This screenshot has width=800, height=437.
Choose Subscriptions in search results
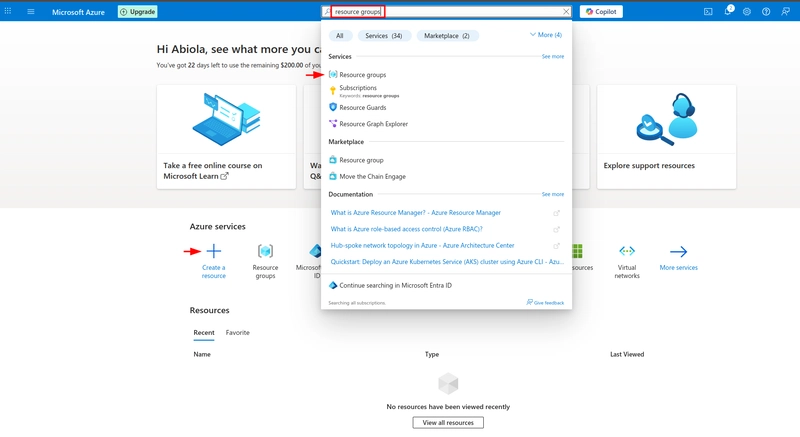point(358,88)
